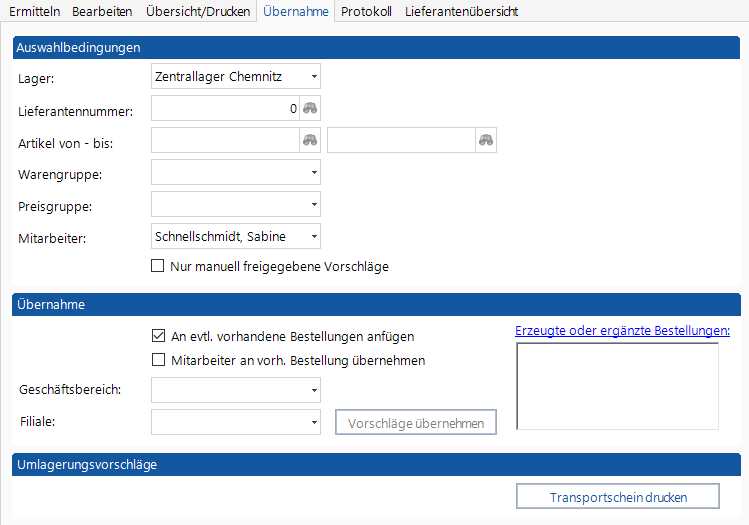Go to the Lieferantenübersicht tab
The width and height of the screenshot is (749, 525).
tap(461, 11)
